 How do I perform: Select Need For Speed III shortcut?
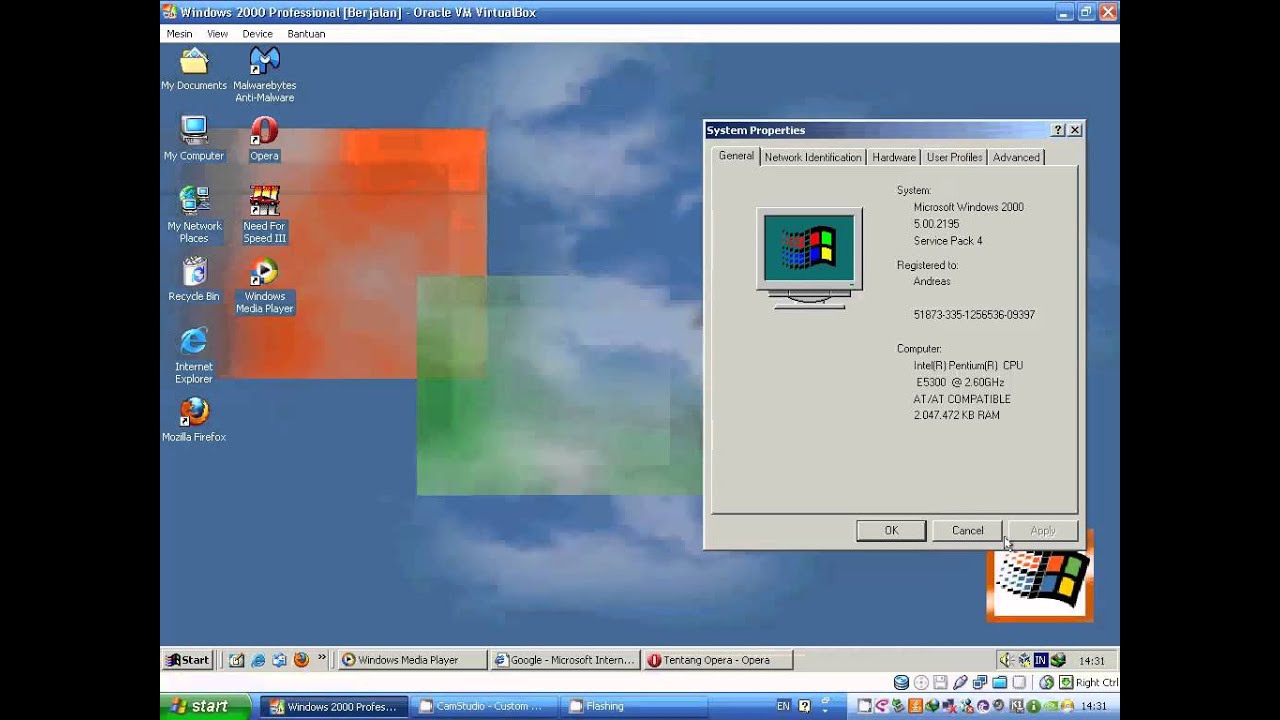coord(264,214)
